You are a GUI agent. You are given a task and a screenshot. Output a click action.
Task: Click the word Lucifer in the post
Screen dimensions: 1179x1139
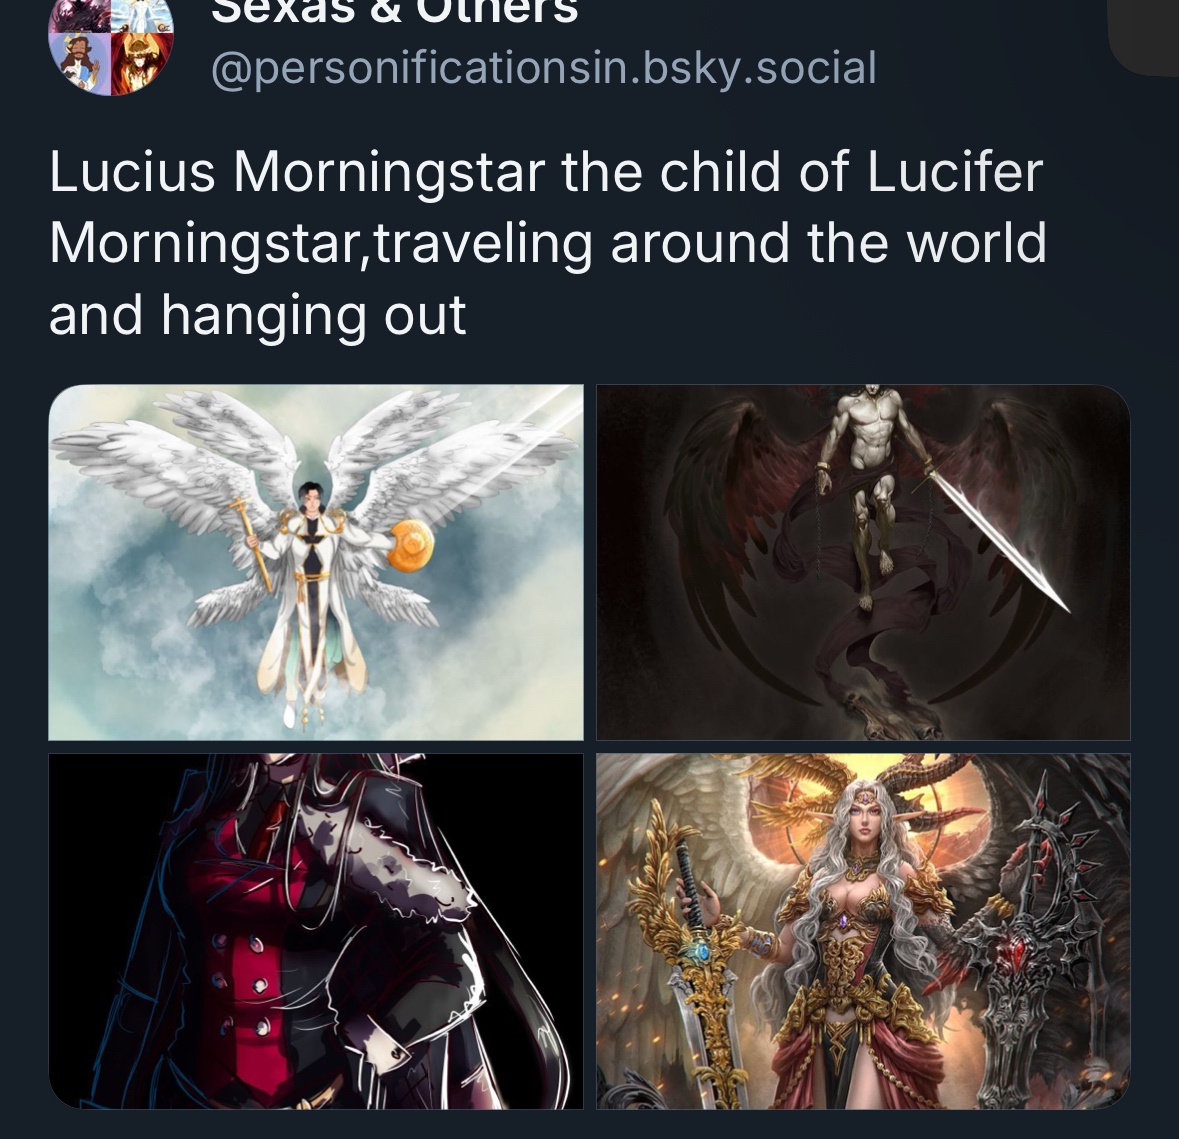pyautogui.click(x=955, y=171)
